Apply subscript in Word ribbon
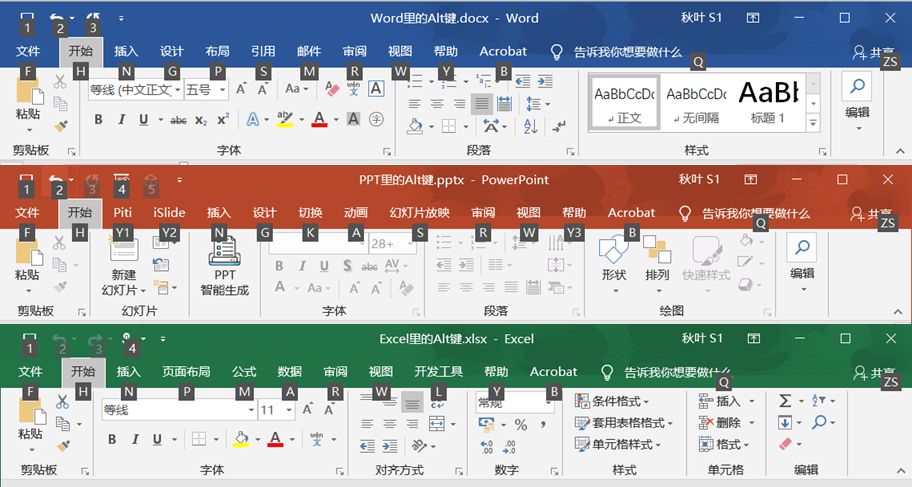The image size is (912, 487). point(201,120)
